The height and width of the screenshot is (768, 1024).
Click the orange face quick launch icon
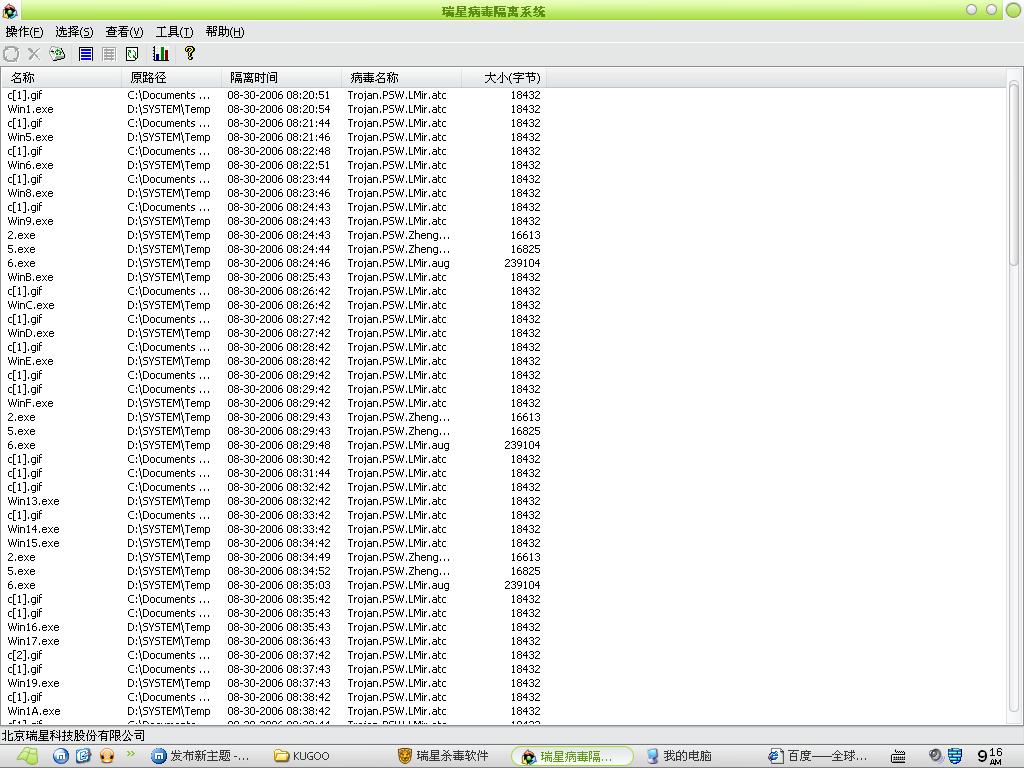pos(107,756)
